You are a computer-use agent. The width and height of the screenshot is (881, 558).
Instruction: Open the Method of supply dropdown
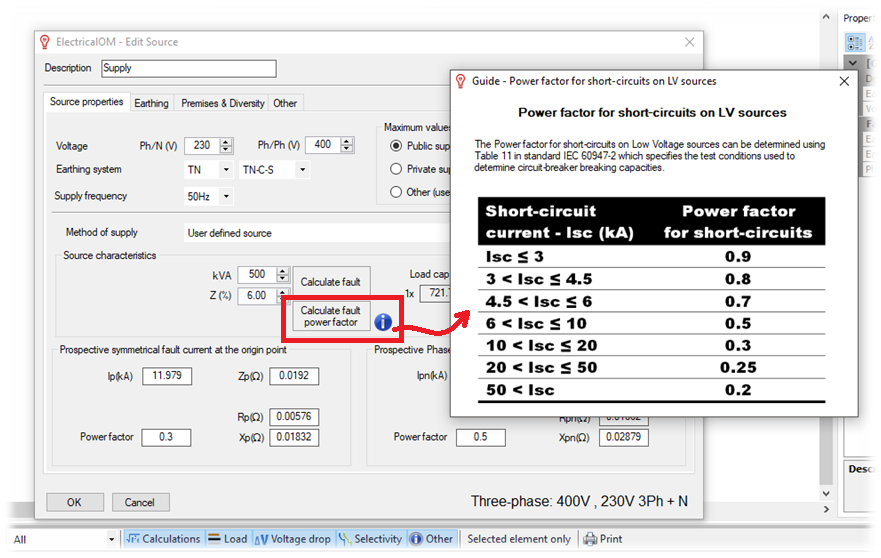click(x=317, y=233)
